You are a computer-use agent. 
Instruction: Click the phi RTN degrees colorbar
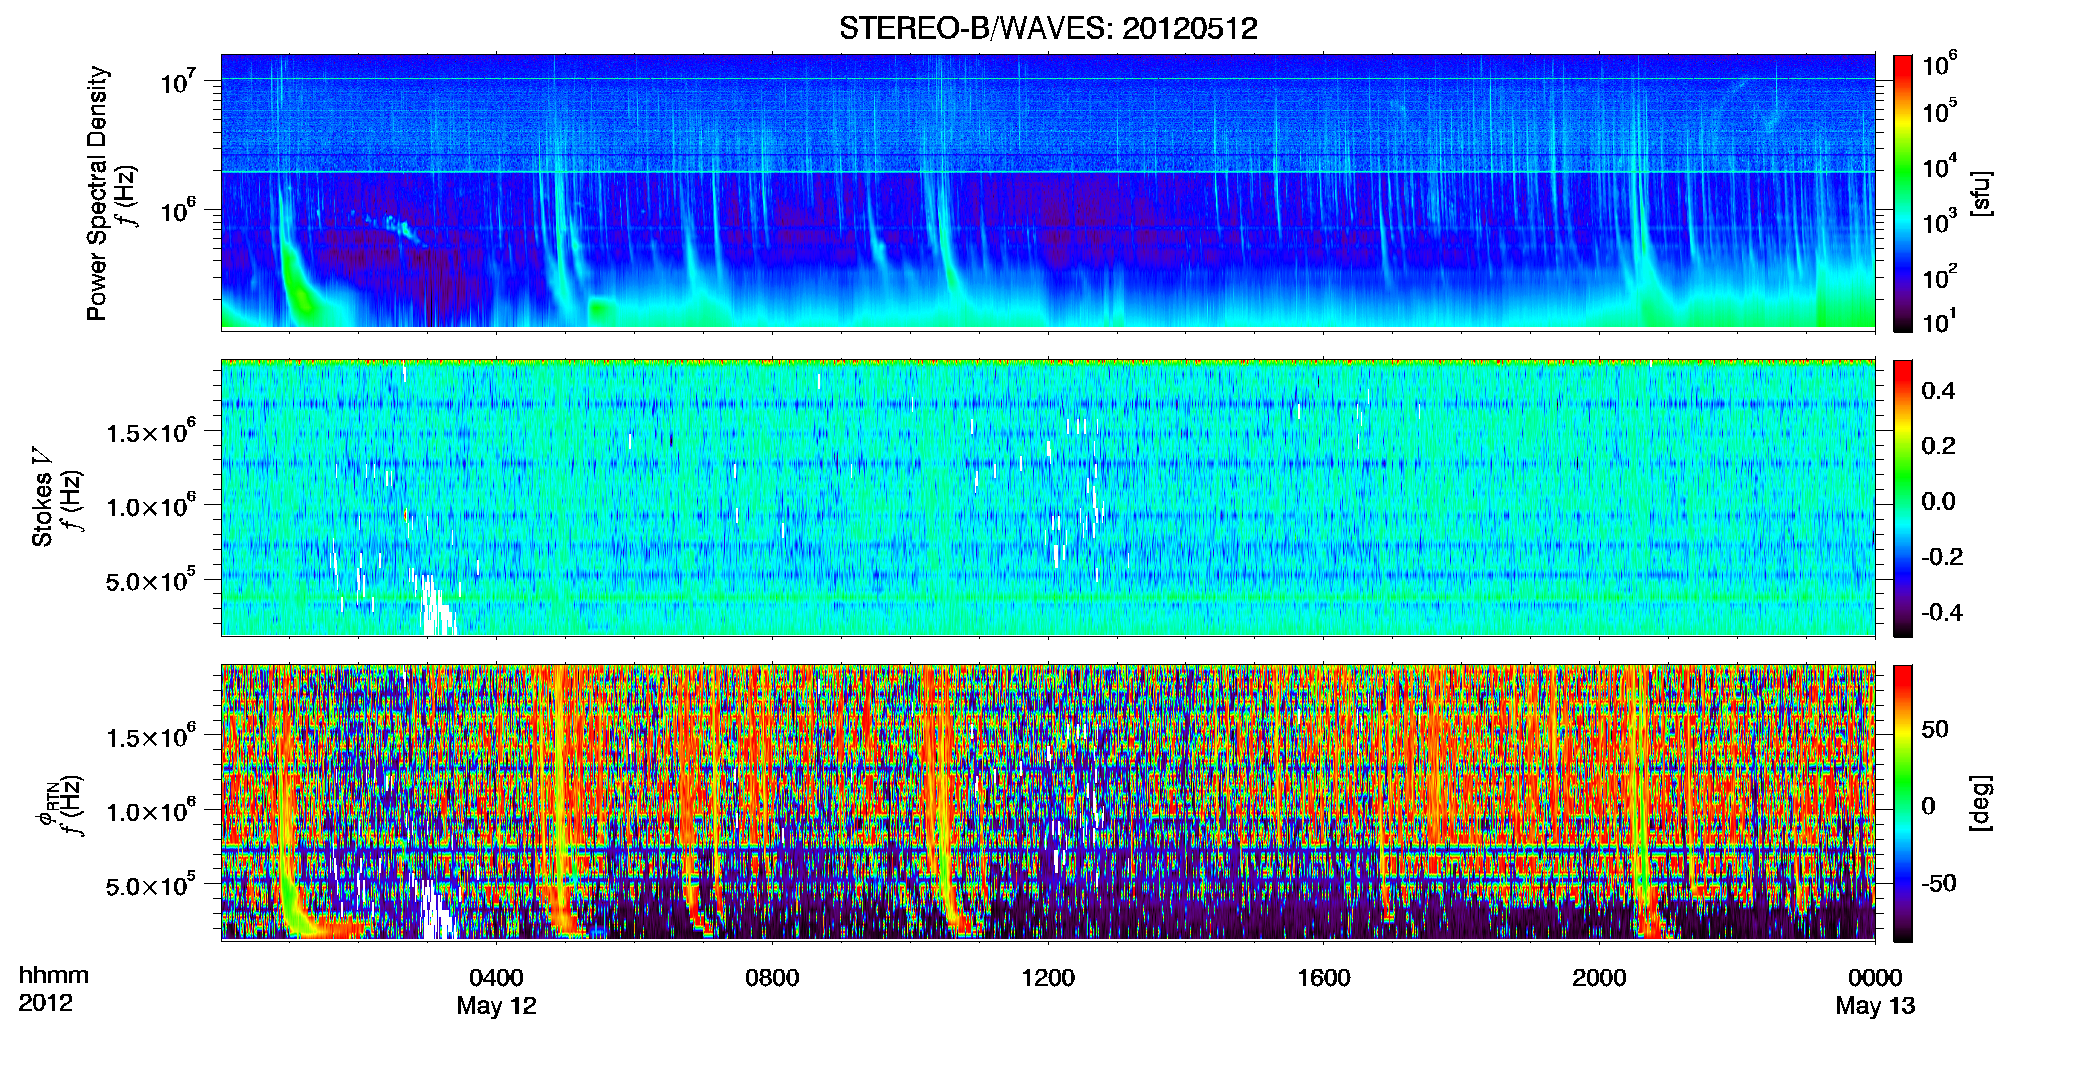[x=1903, y=804]
